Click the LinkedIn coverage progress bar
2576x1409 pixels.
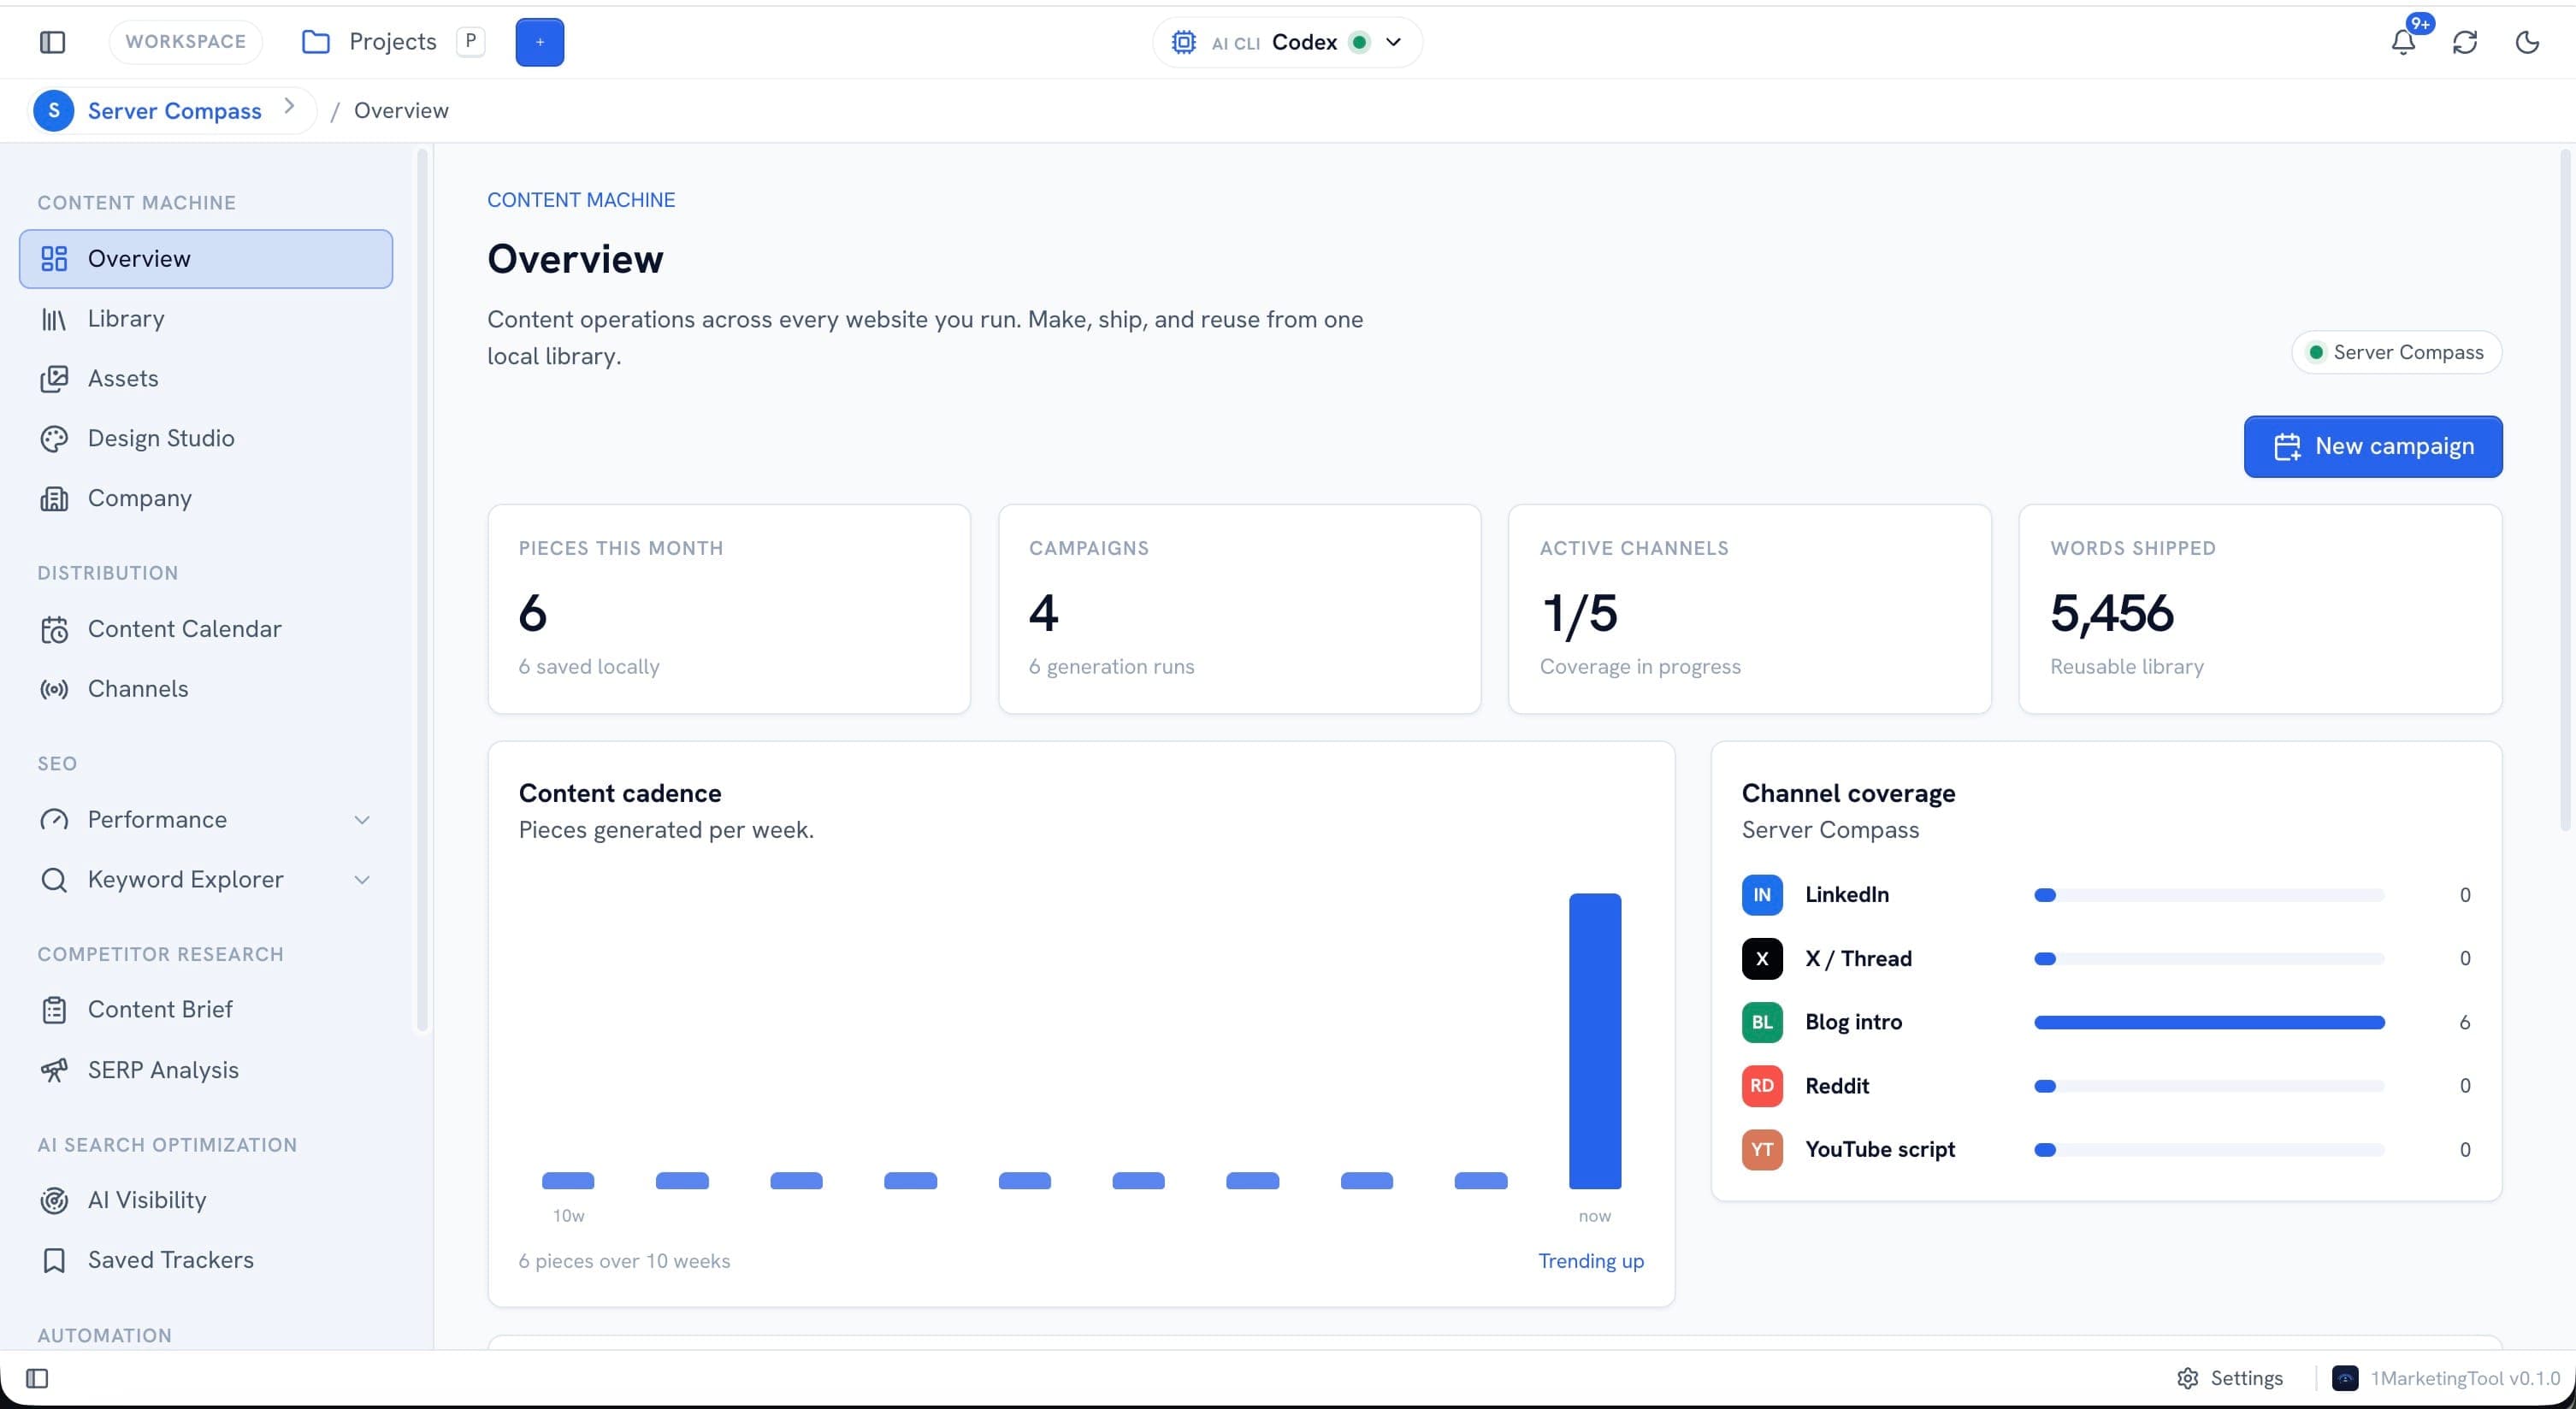pyautogui.click(x=2209, y=895)
